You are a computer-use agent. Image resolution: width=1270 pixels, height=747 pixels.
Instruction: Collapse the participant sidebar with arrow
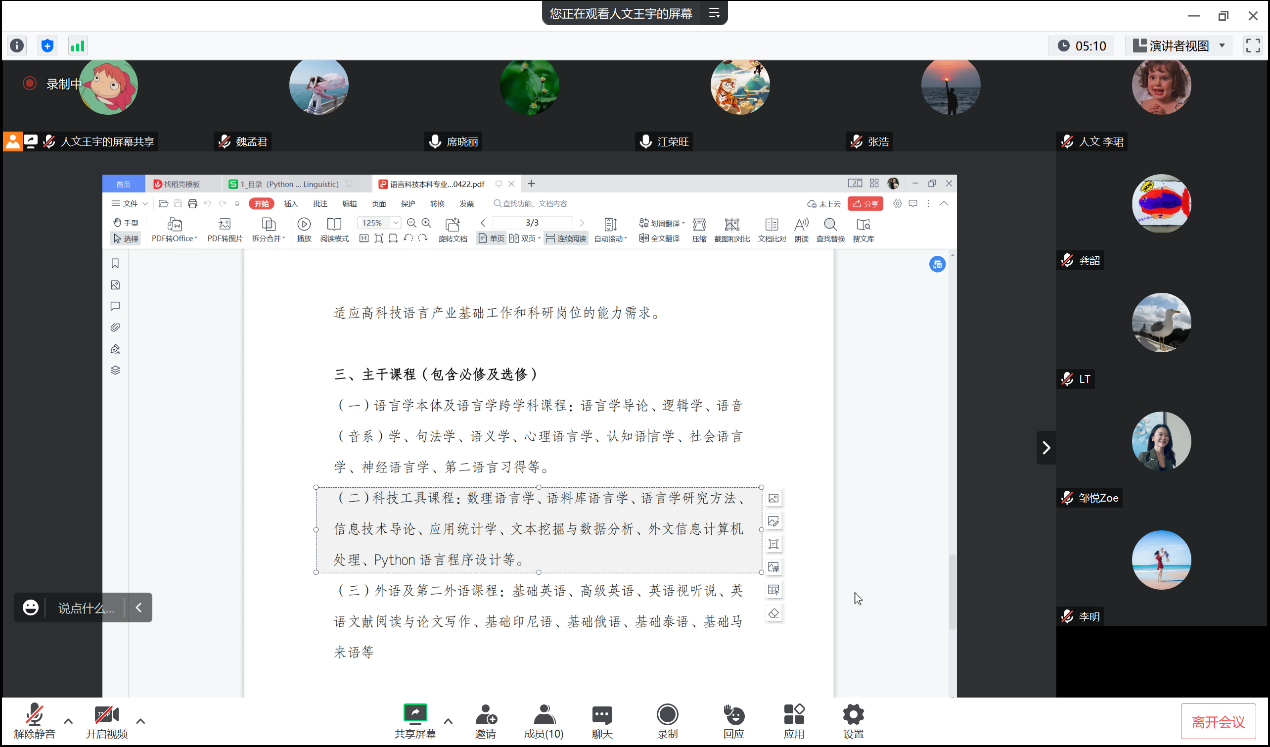(1046, 448)
